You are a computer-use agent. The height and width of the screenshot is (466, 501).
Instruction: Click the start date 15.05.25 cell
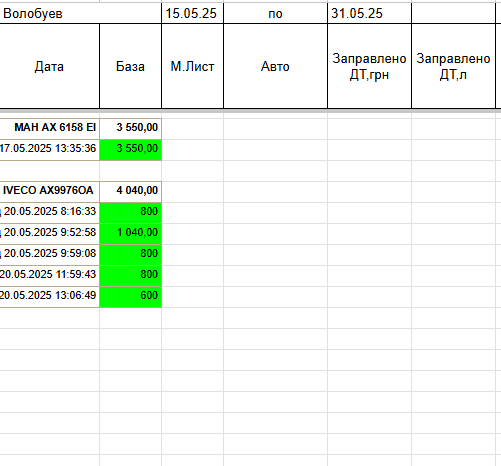coord(192,13)
